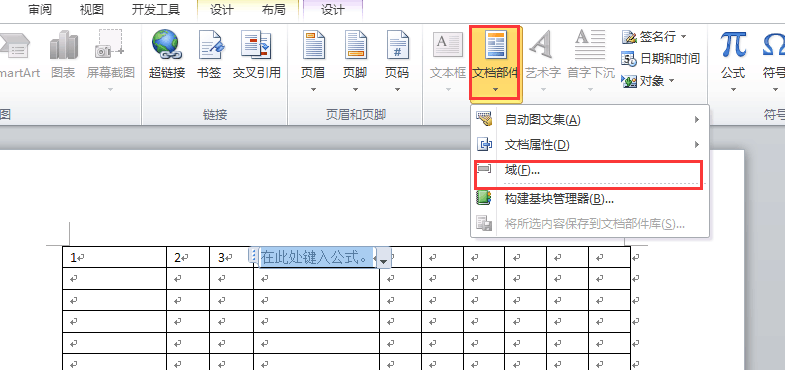Screen dimensions: 785x370
Task: Click the 艺术字 WordArt button
Action: 542,60
